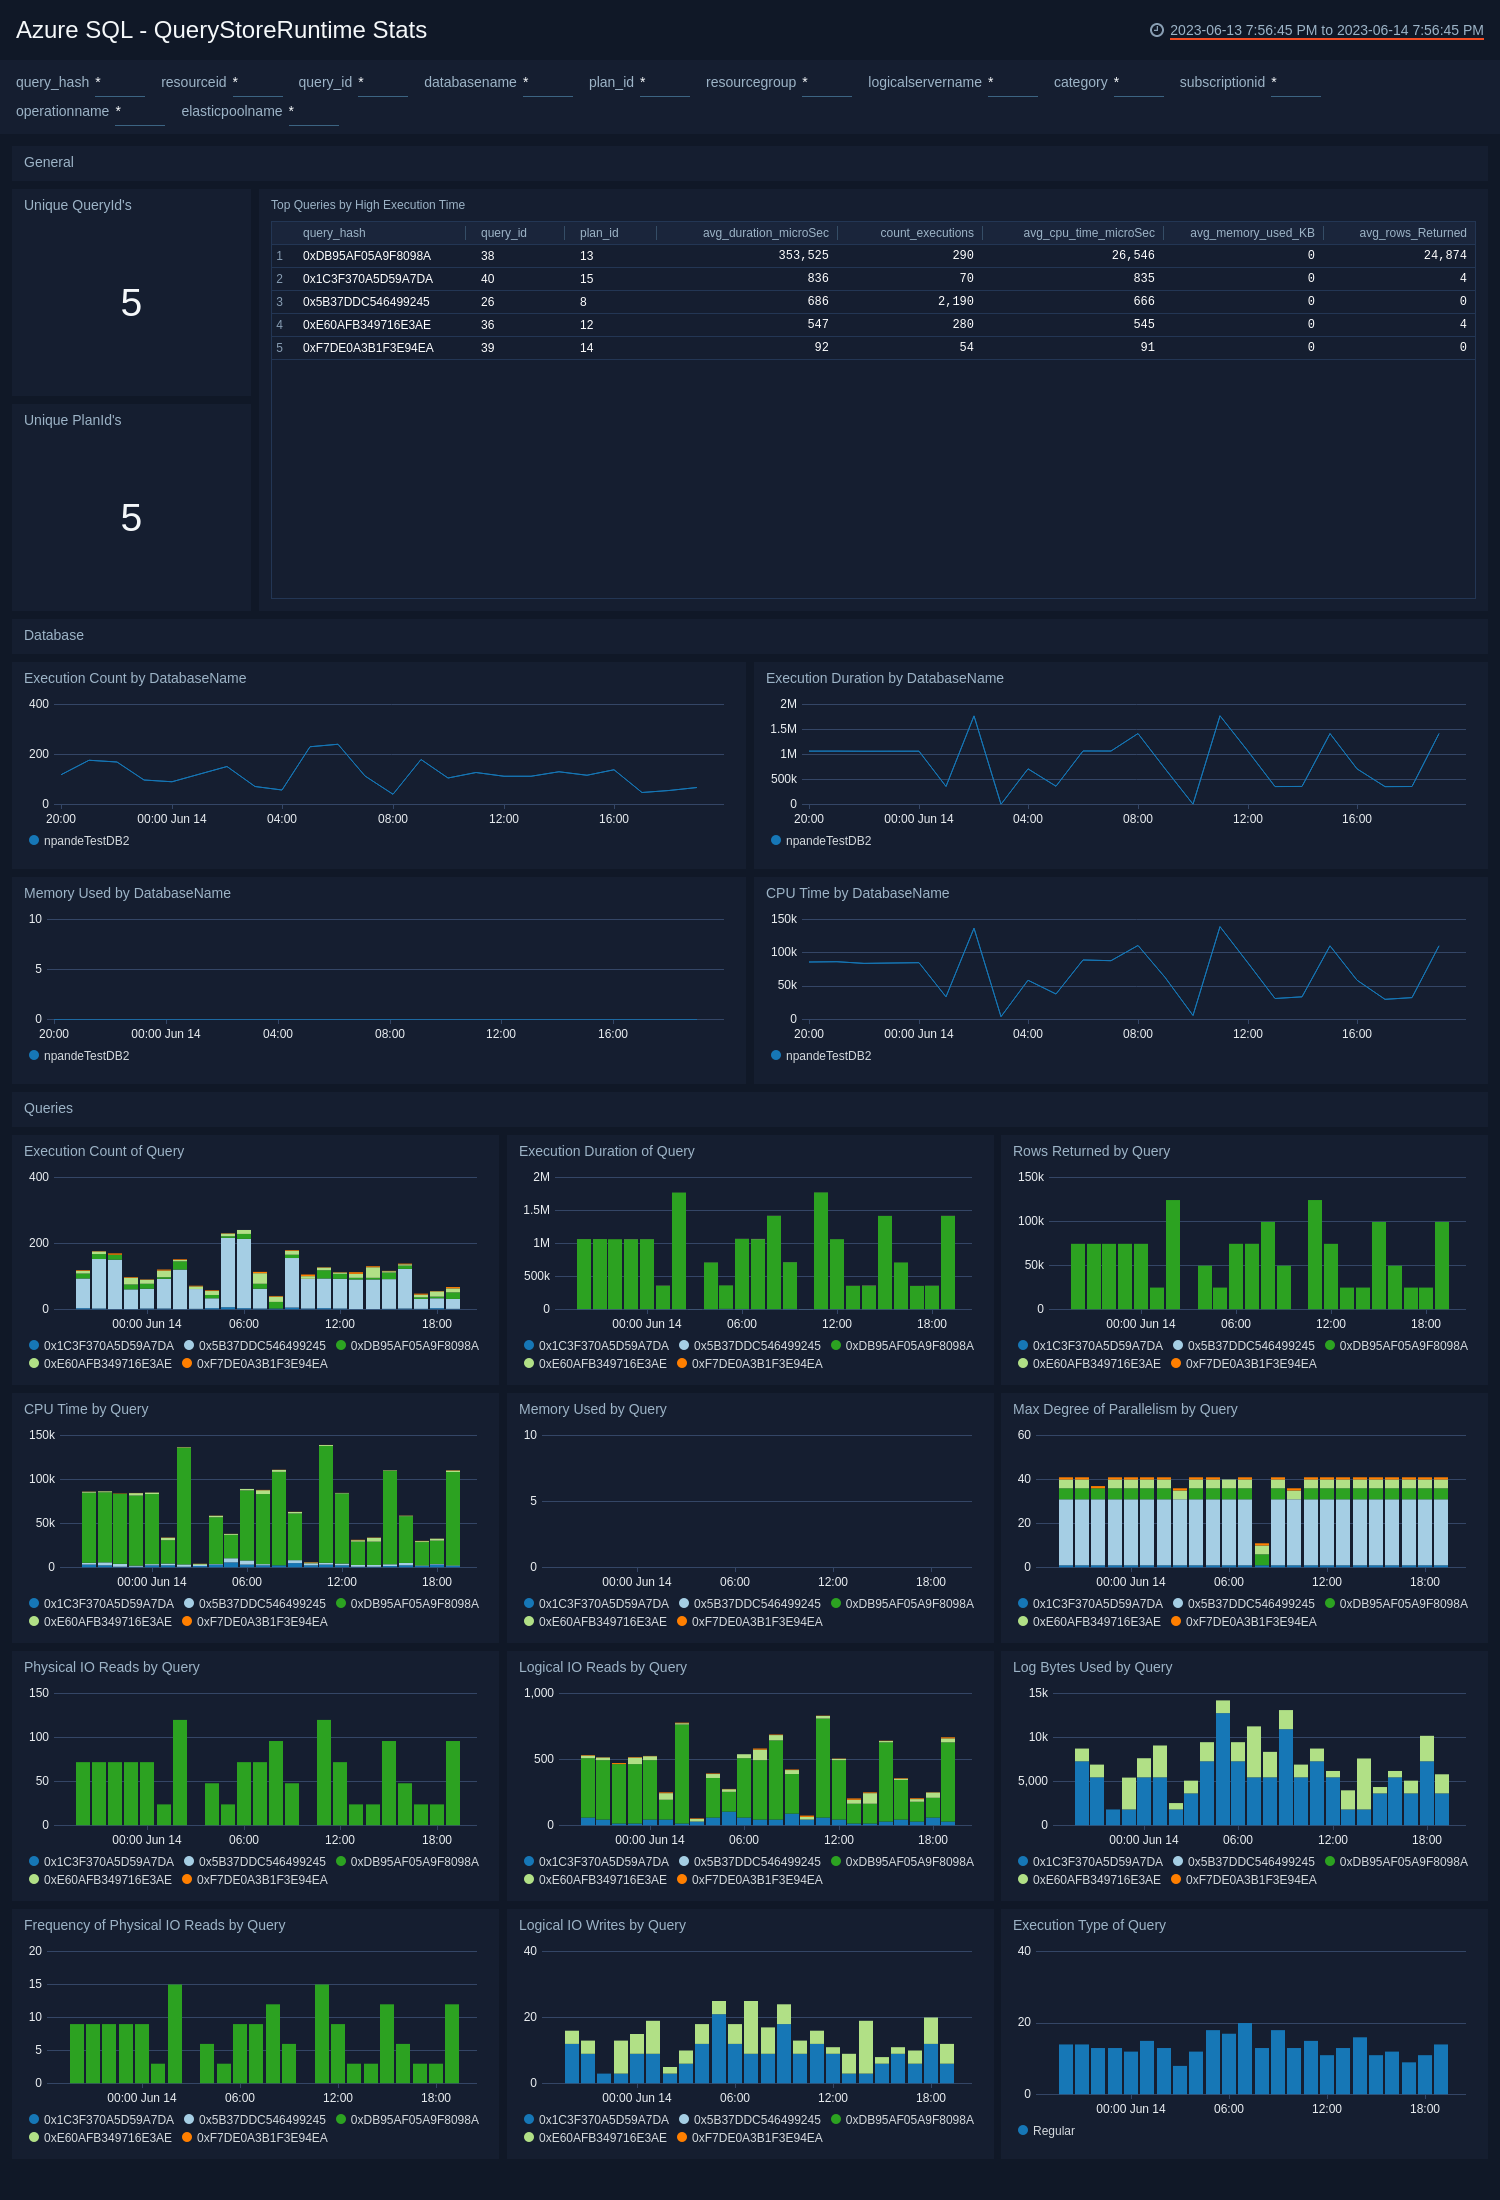The height and width of the screenshot is (2200, 1500).
Task: Click Top Queries by High Execution Time title
Action: 368,205
